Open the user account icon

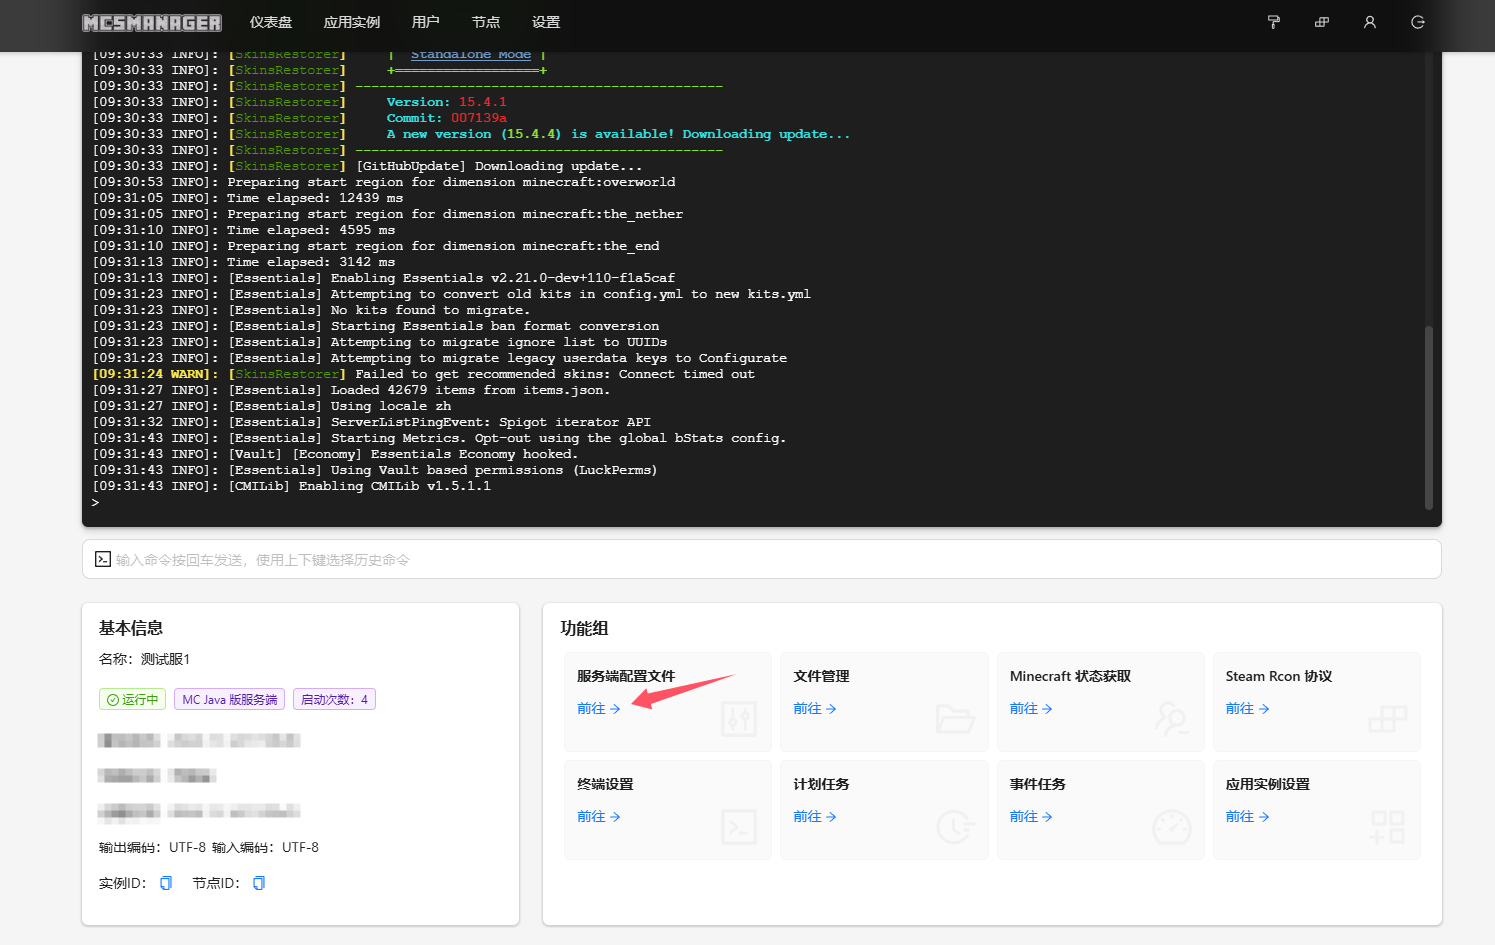click(x=1369, y=22)
